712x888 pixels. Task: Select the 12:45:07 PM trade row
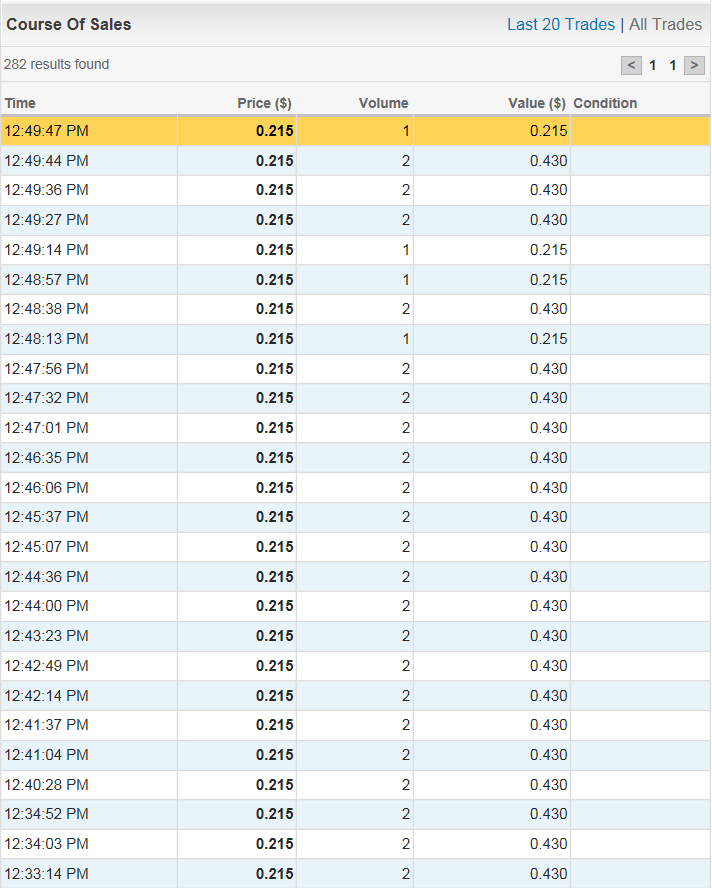[x=356, y=547]
